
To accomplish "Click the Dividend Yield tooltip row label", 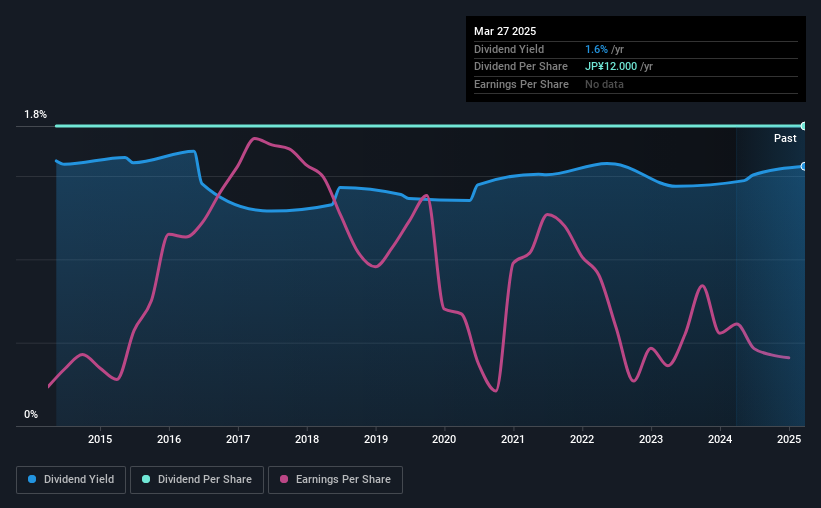I will coord(509,49).
